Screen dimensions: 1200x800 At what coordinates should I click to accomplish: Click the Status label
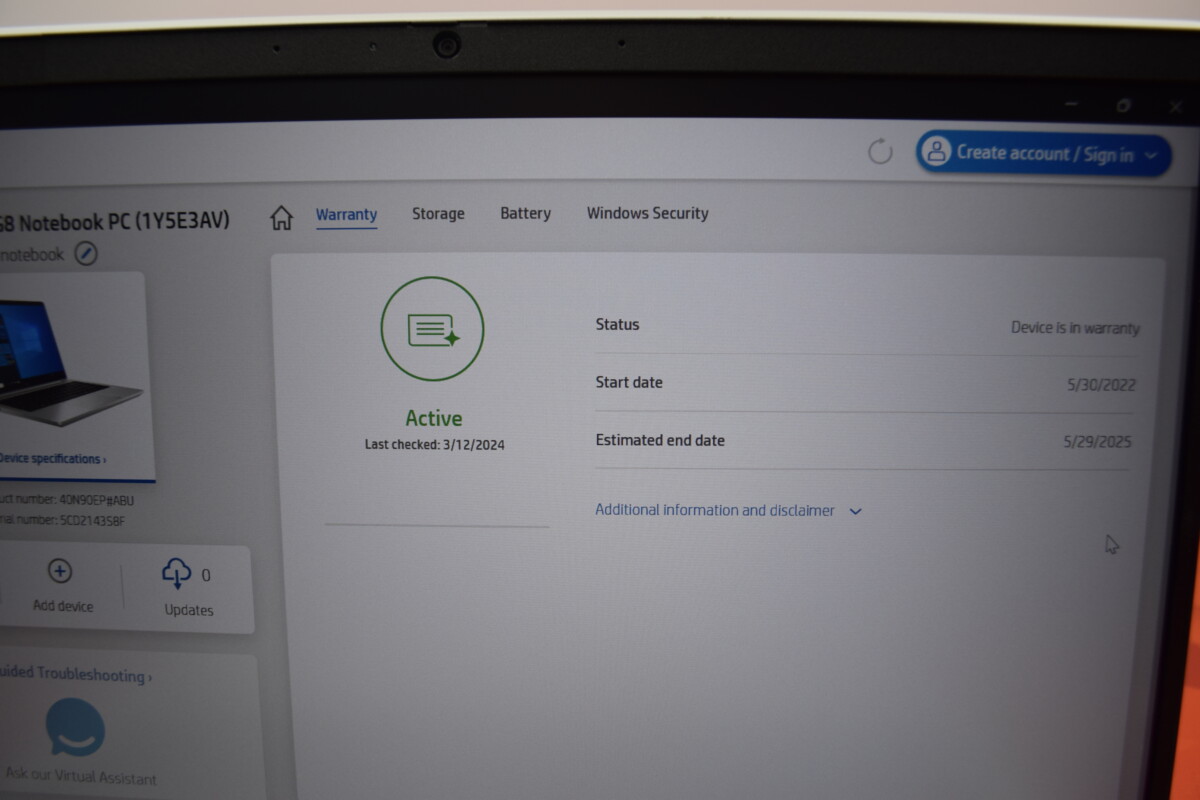click(617, 324)
